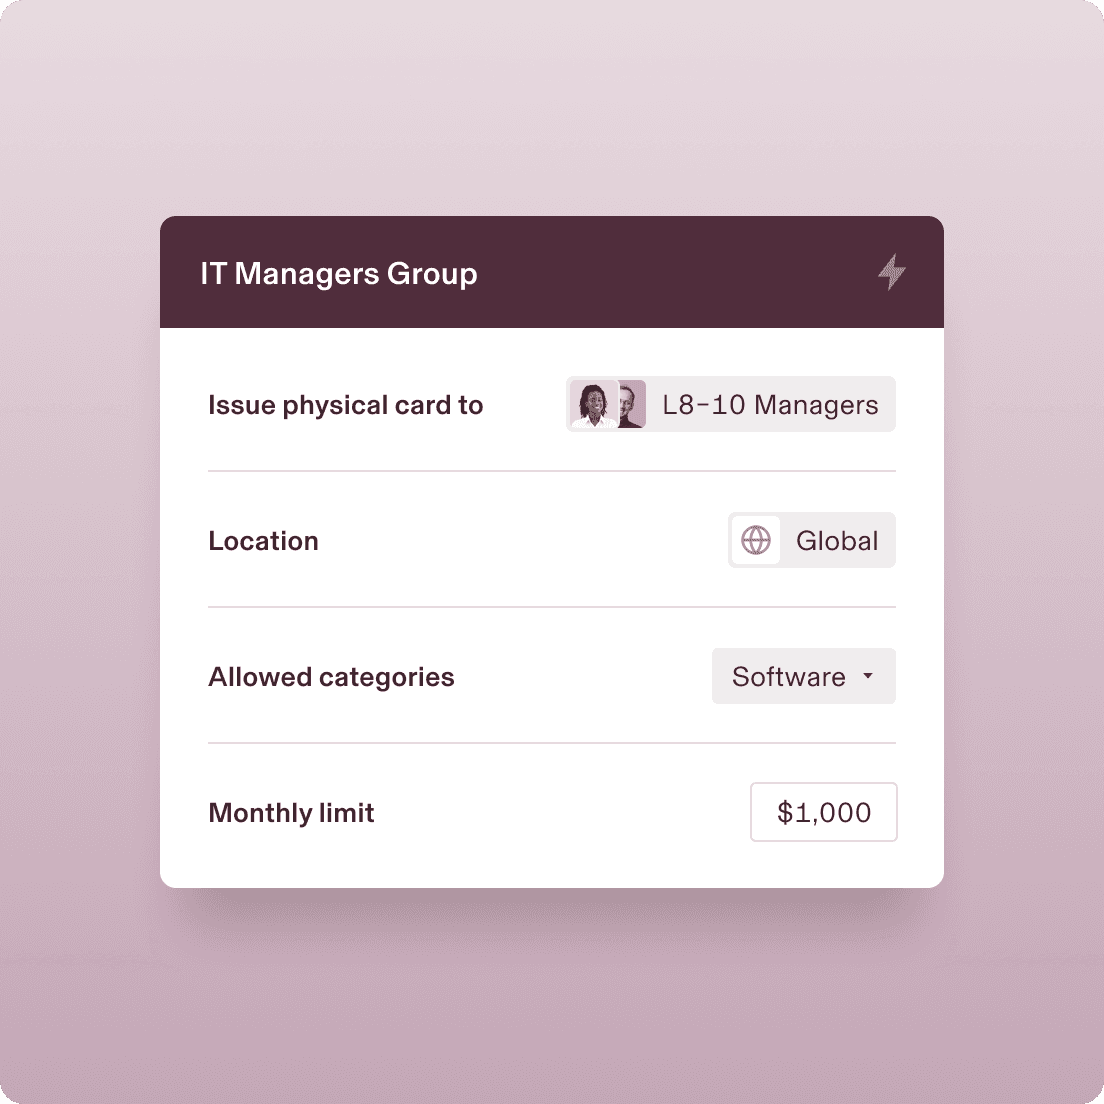Viewport: 1104px width, 1104px height.
Task: Open the L8-10 Managers group chip
Action: pyautogui.click(x=729, y=404)
